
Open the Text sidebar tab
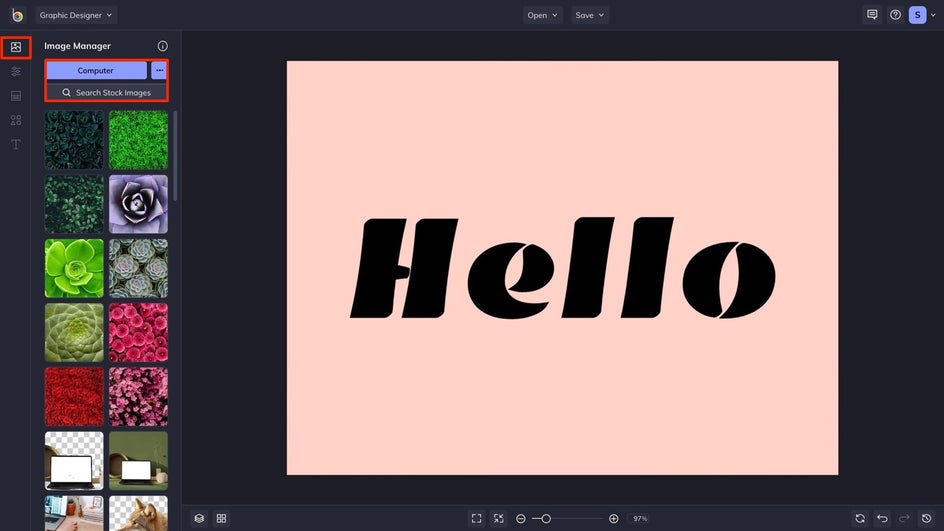16,144
